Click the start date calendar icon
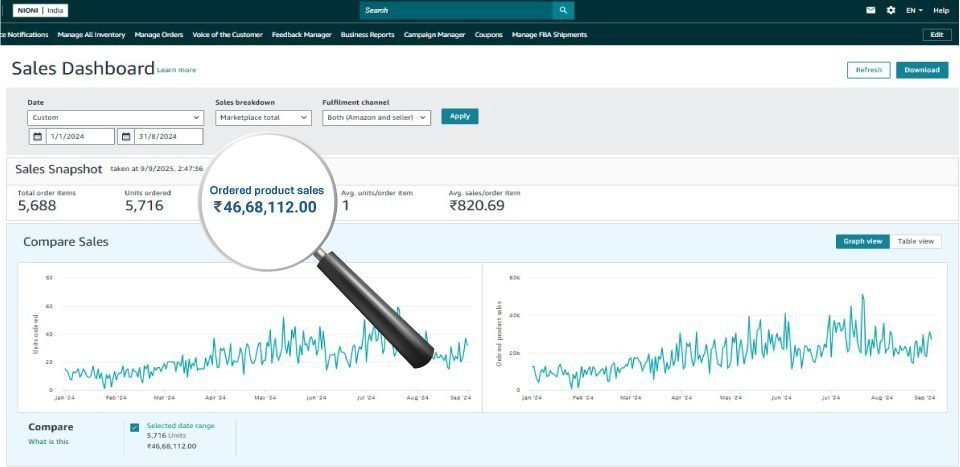This screenshot has height=467, width=960. (x=38, y=136)
